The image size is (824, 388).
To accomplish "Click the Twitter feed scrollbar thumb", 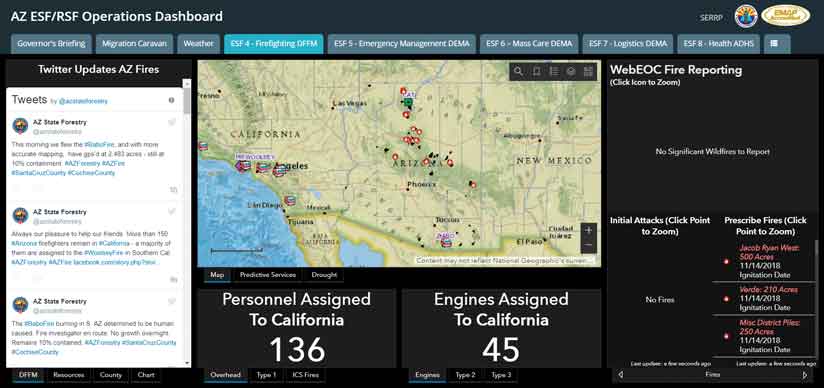I will click(x=187, y=99).
